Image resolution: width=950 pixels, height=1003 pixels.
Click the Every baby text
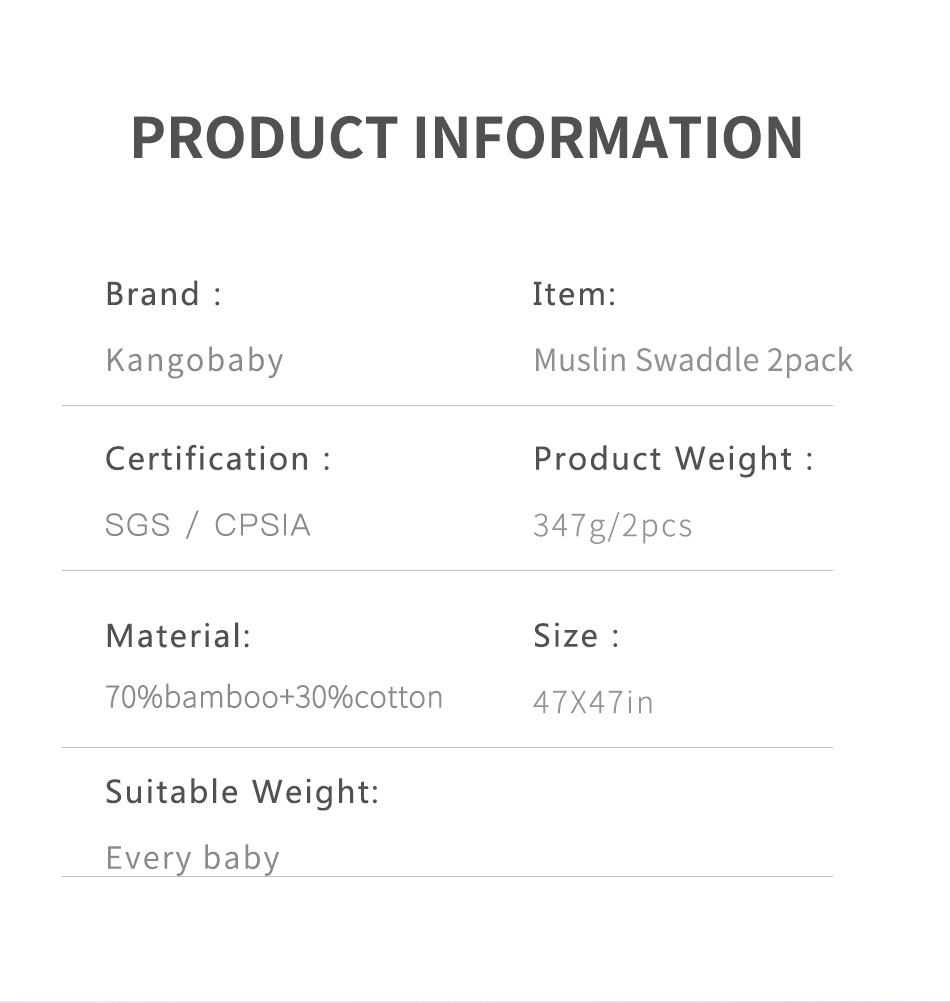(x=192, y=858)
